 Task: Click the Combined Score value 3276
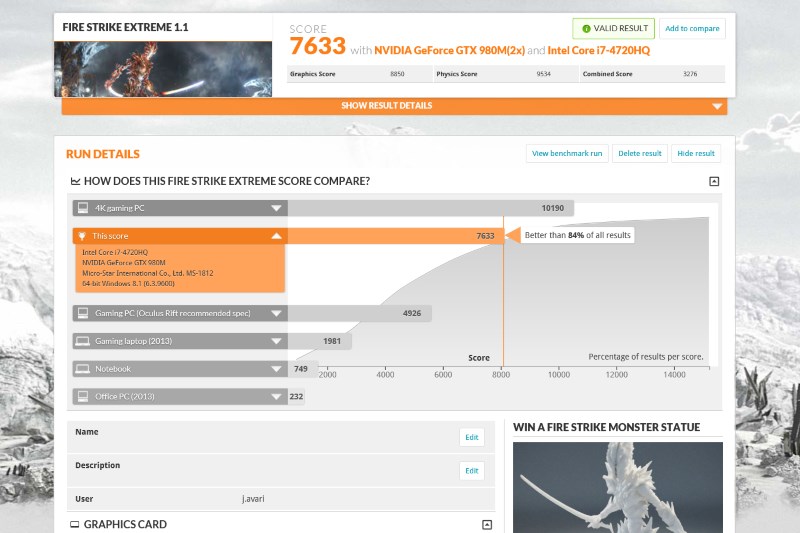click(x=690, y=74)
